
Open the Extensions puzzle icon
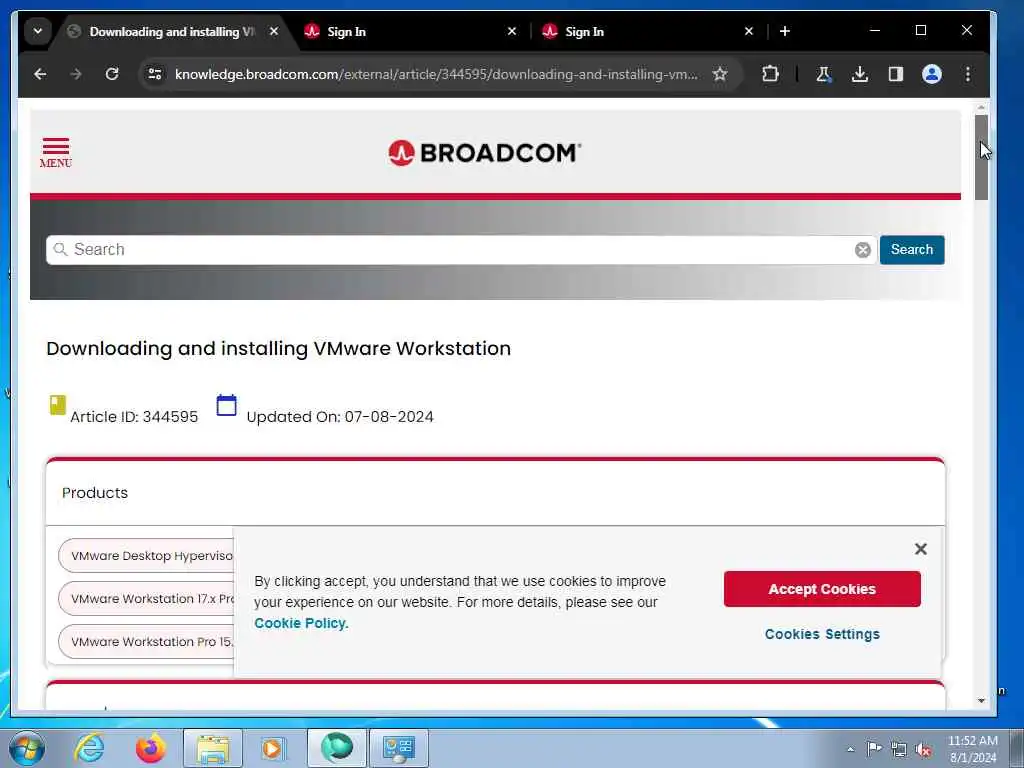tap(771, 74)
